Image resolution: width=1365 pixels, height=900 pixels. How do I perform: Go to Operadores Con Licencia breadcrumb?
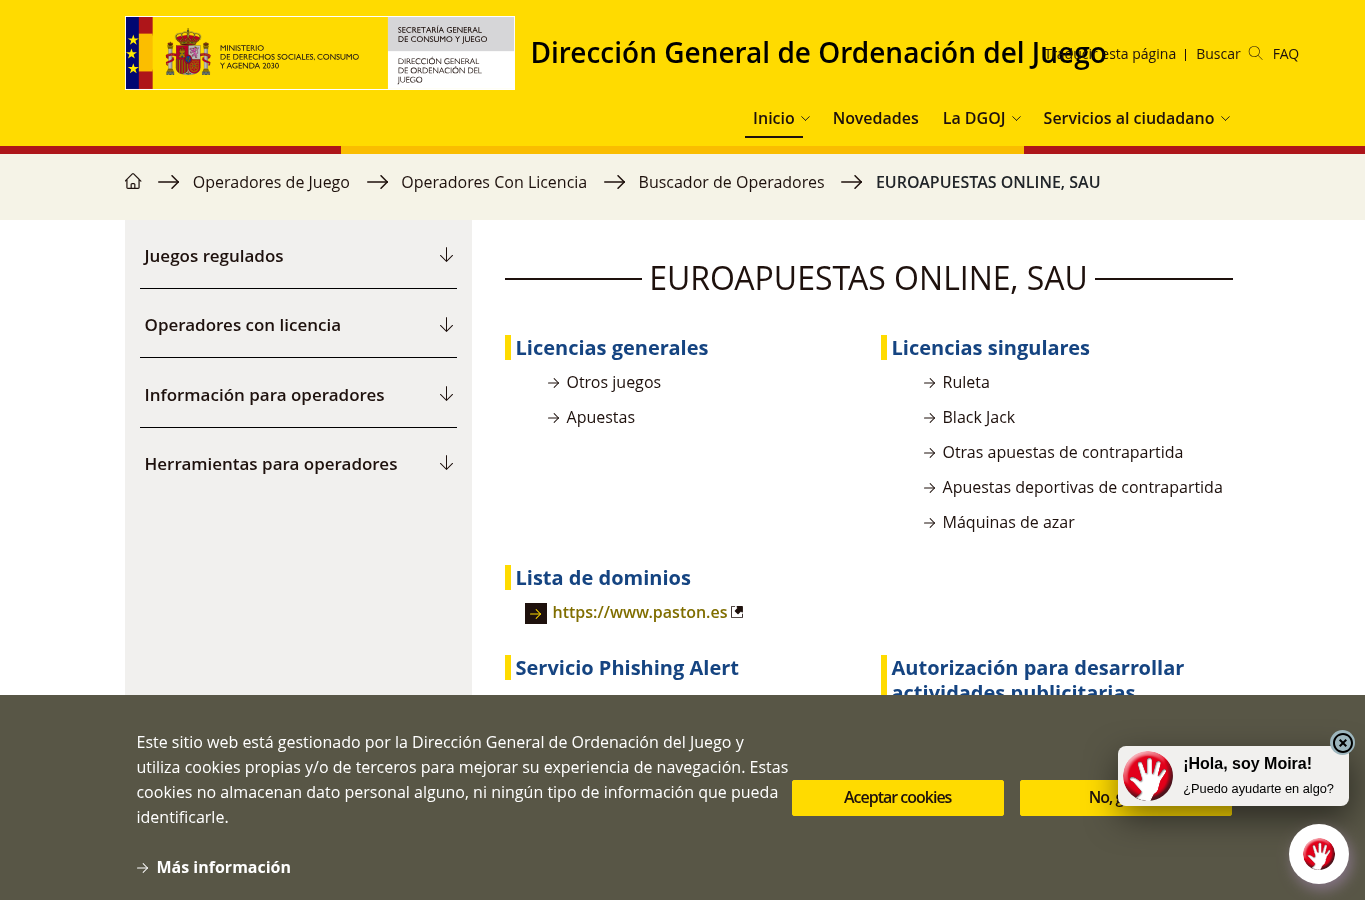(494, 182)
